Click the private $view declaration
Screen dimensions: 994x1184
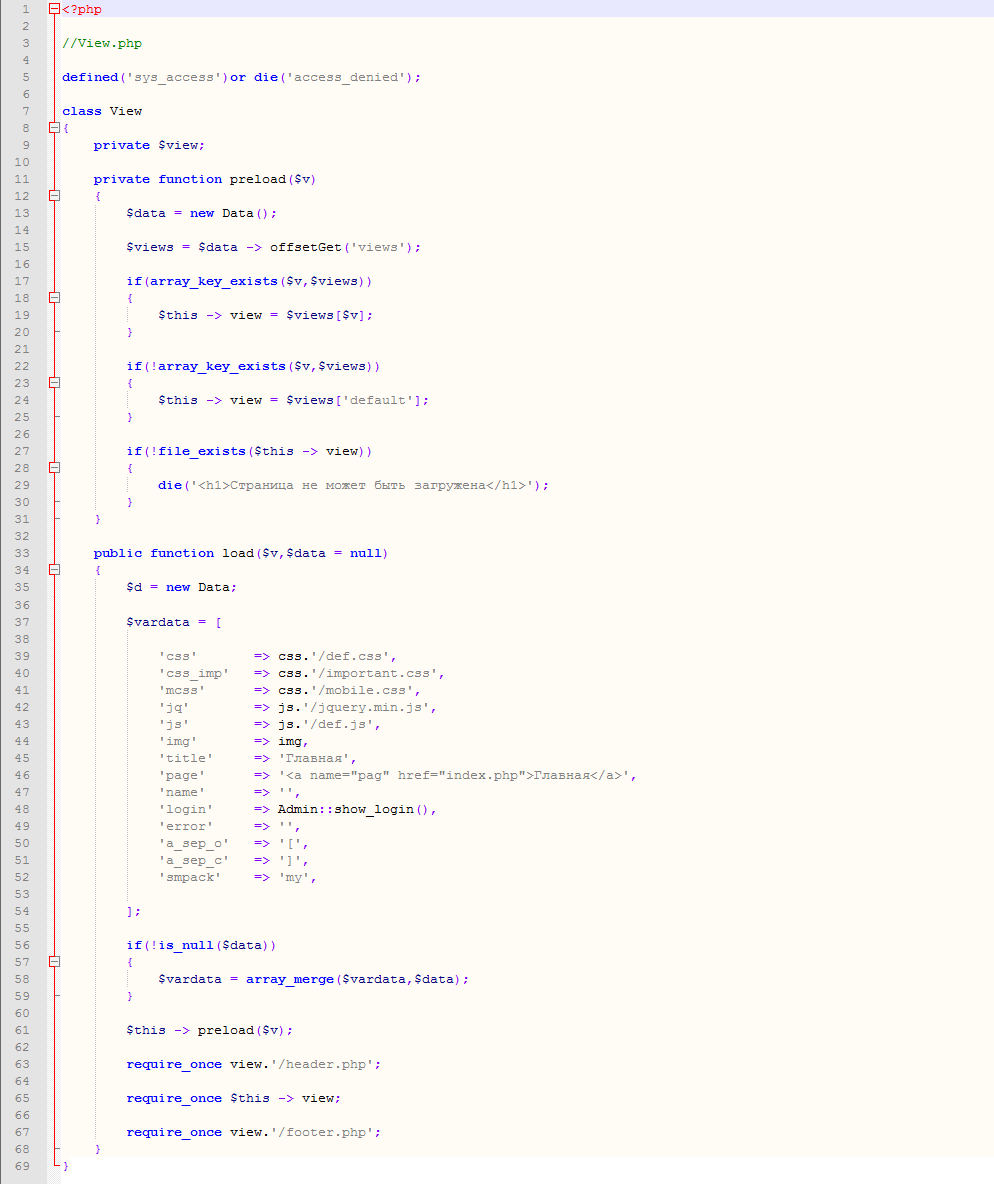(x=149, y=145)
